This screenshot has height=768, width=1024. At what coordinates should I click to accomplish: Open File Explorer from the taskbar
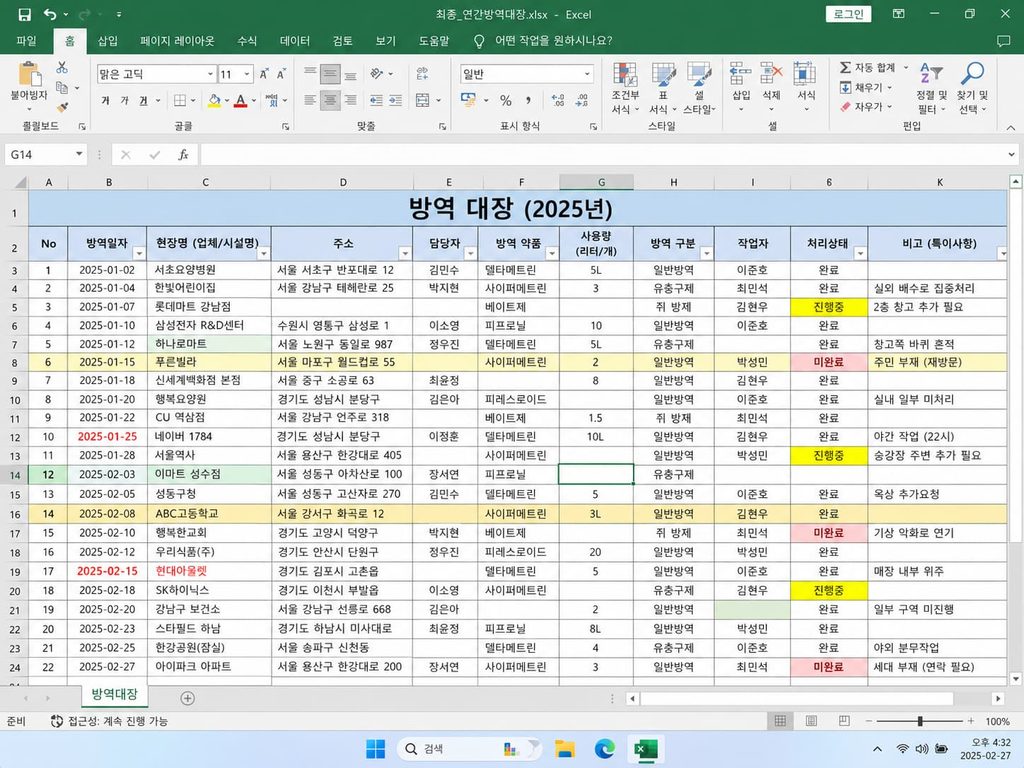point(565,748)
